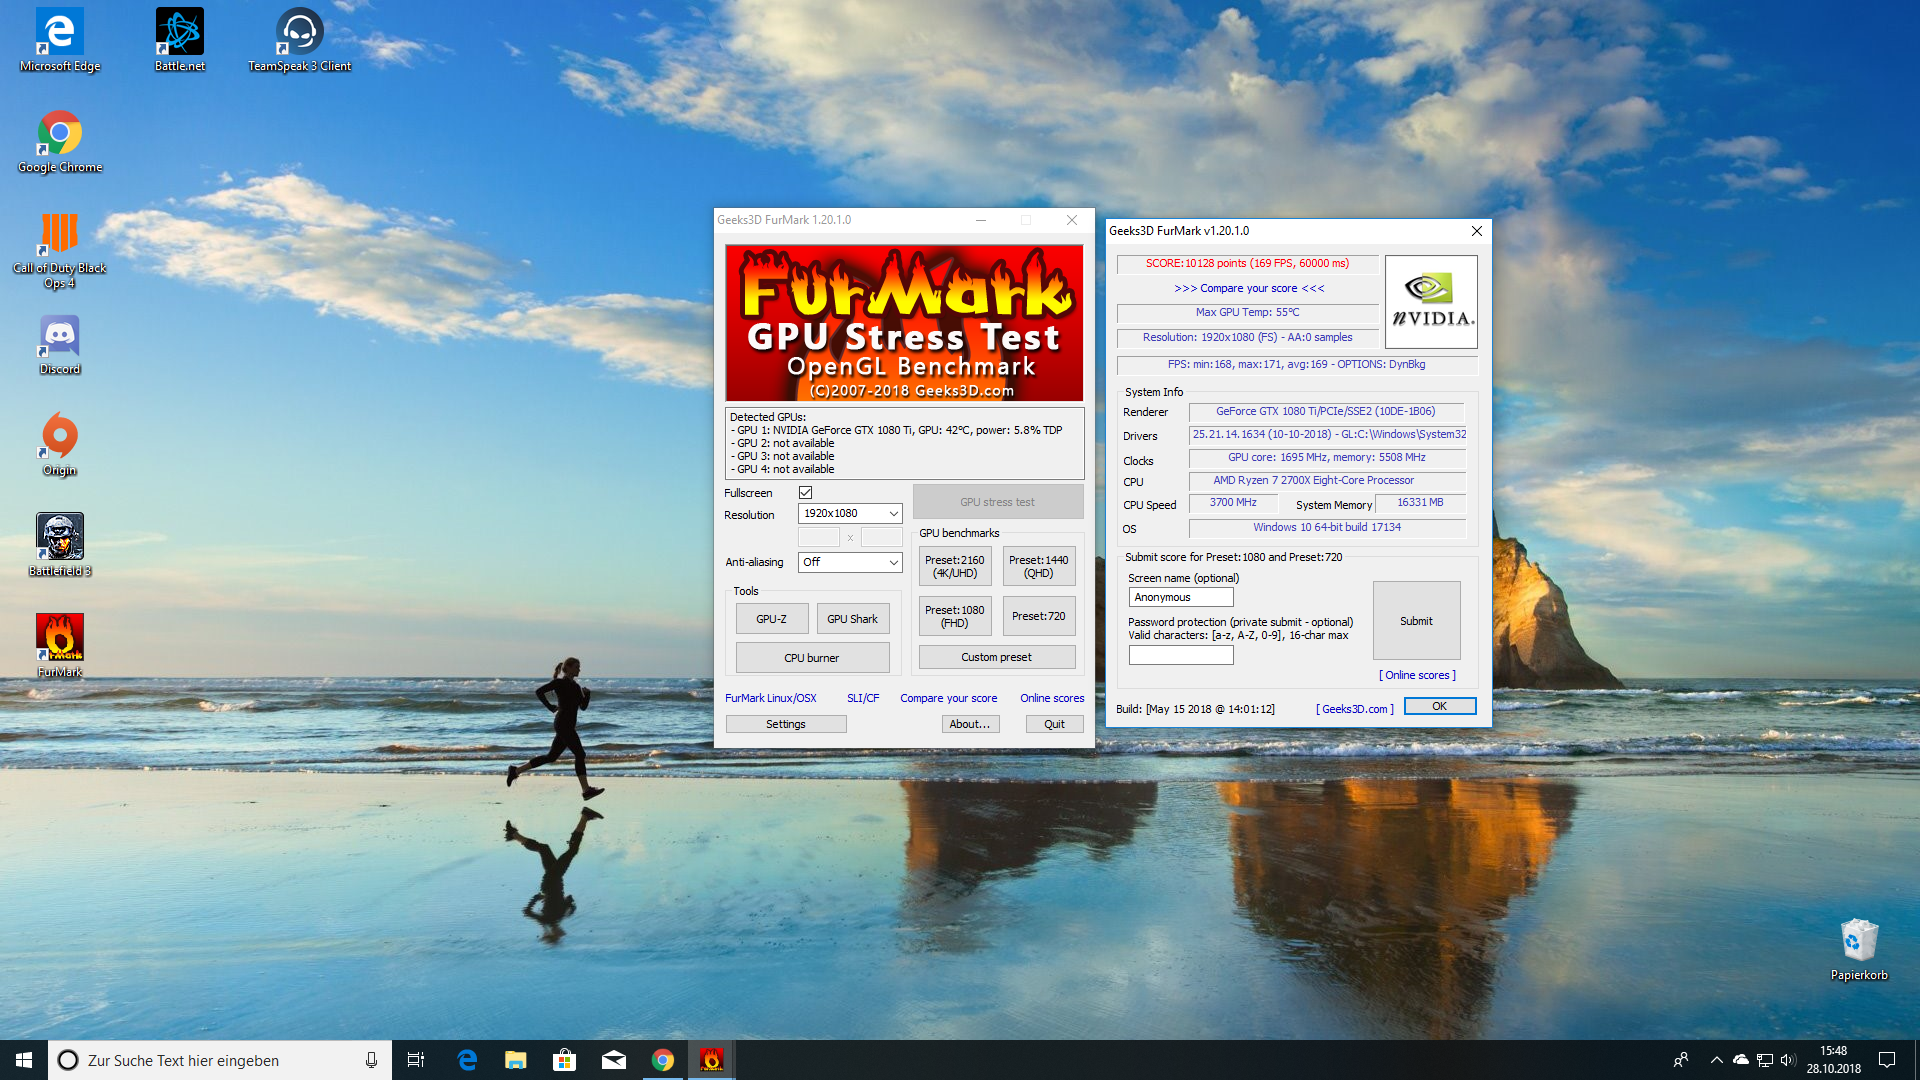Open the Battle.net desktop shortcut
Image resolution: width=1920 pixels, height=1080 pixels.
coord(180,33)
